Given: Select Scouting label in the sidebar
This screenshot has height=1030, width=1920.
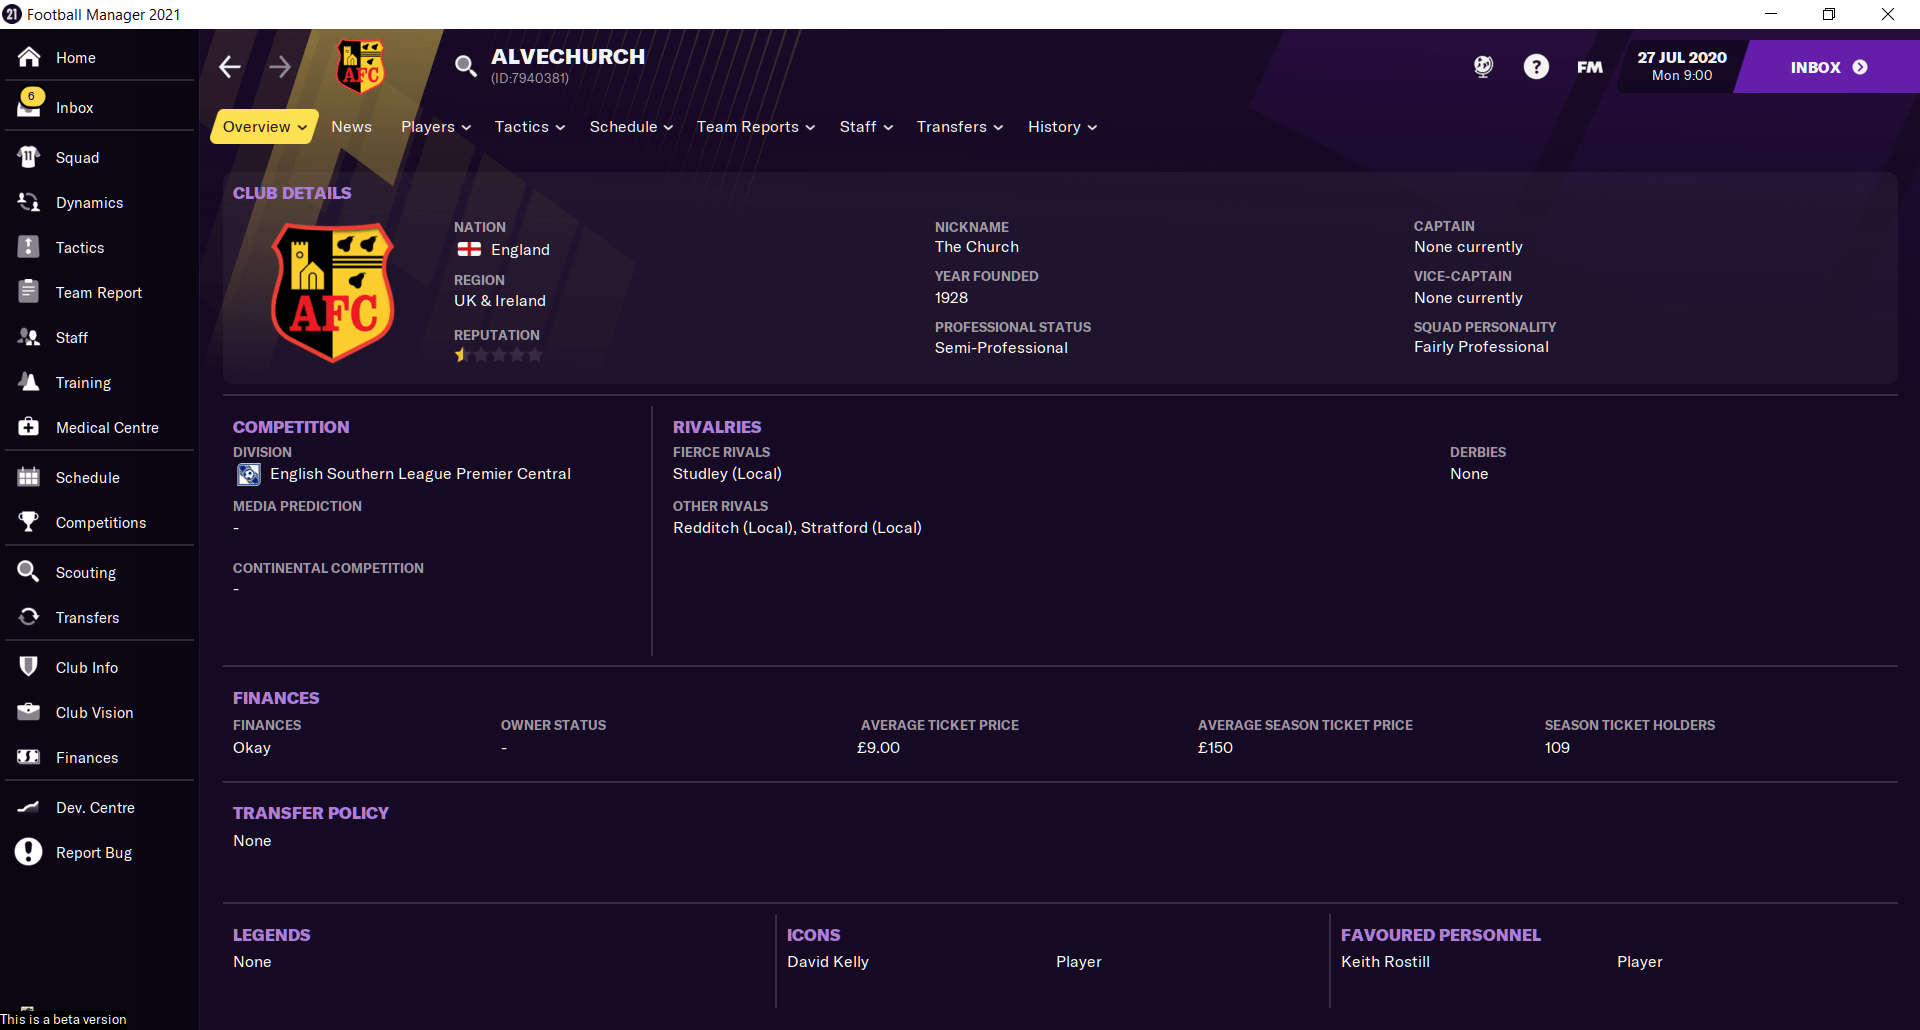Looking at the screenshot, I should point(86,573).
